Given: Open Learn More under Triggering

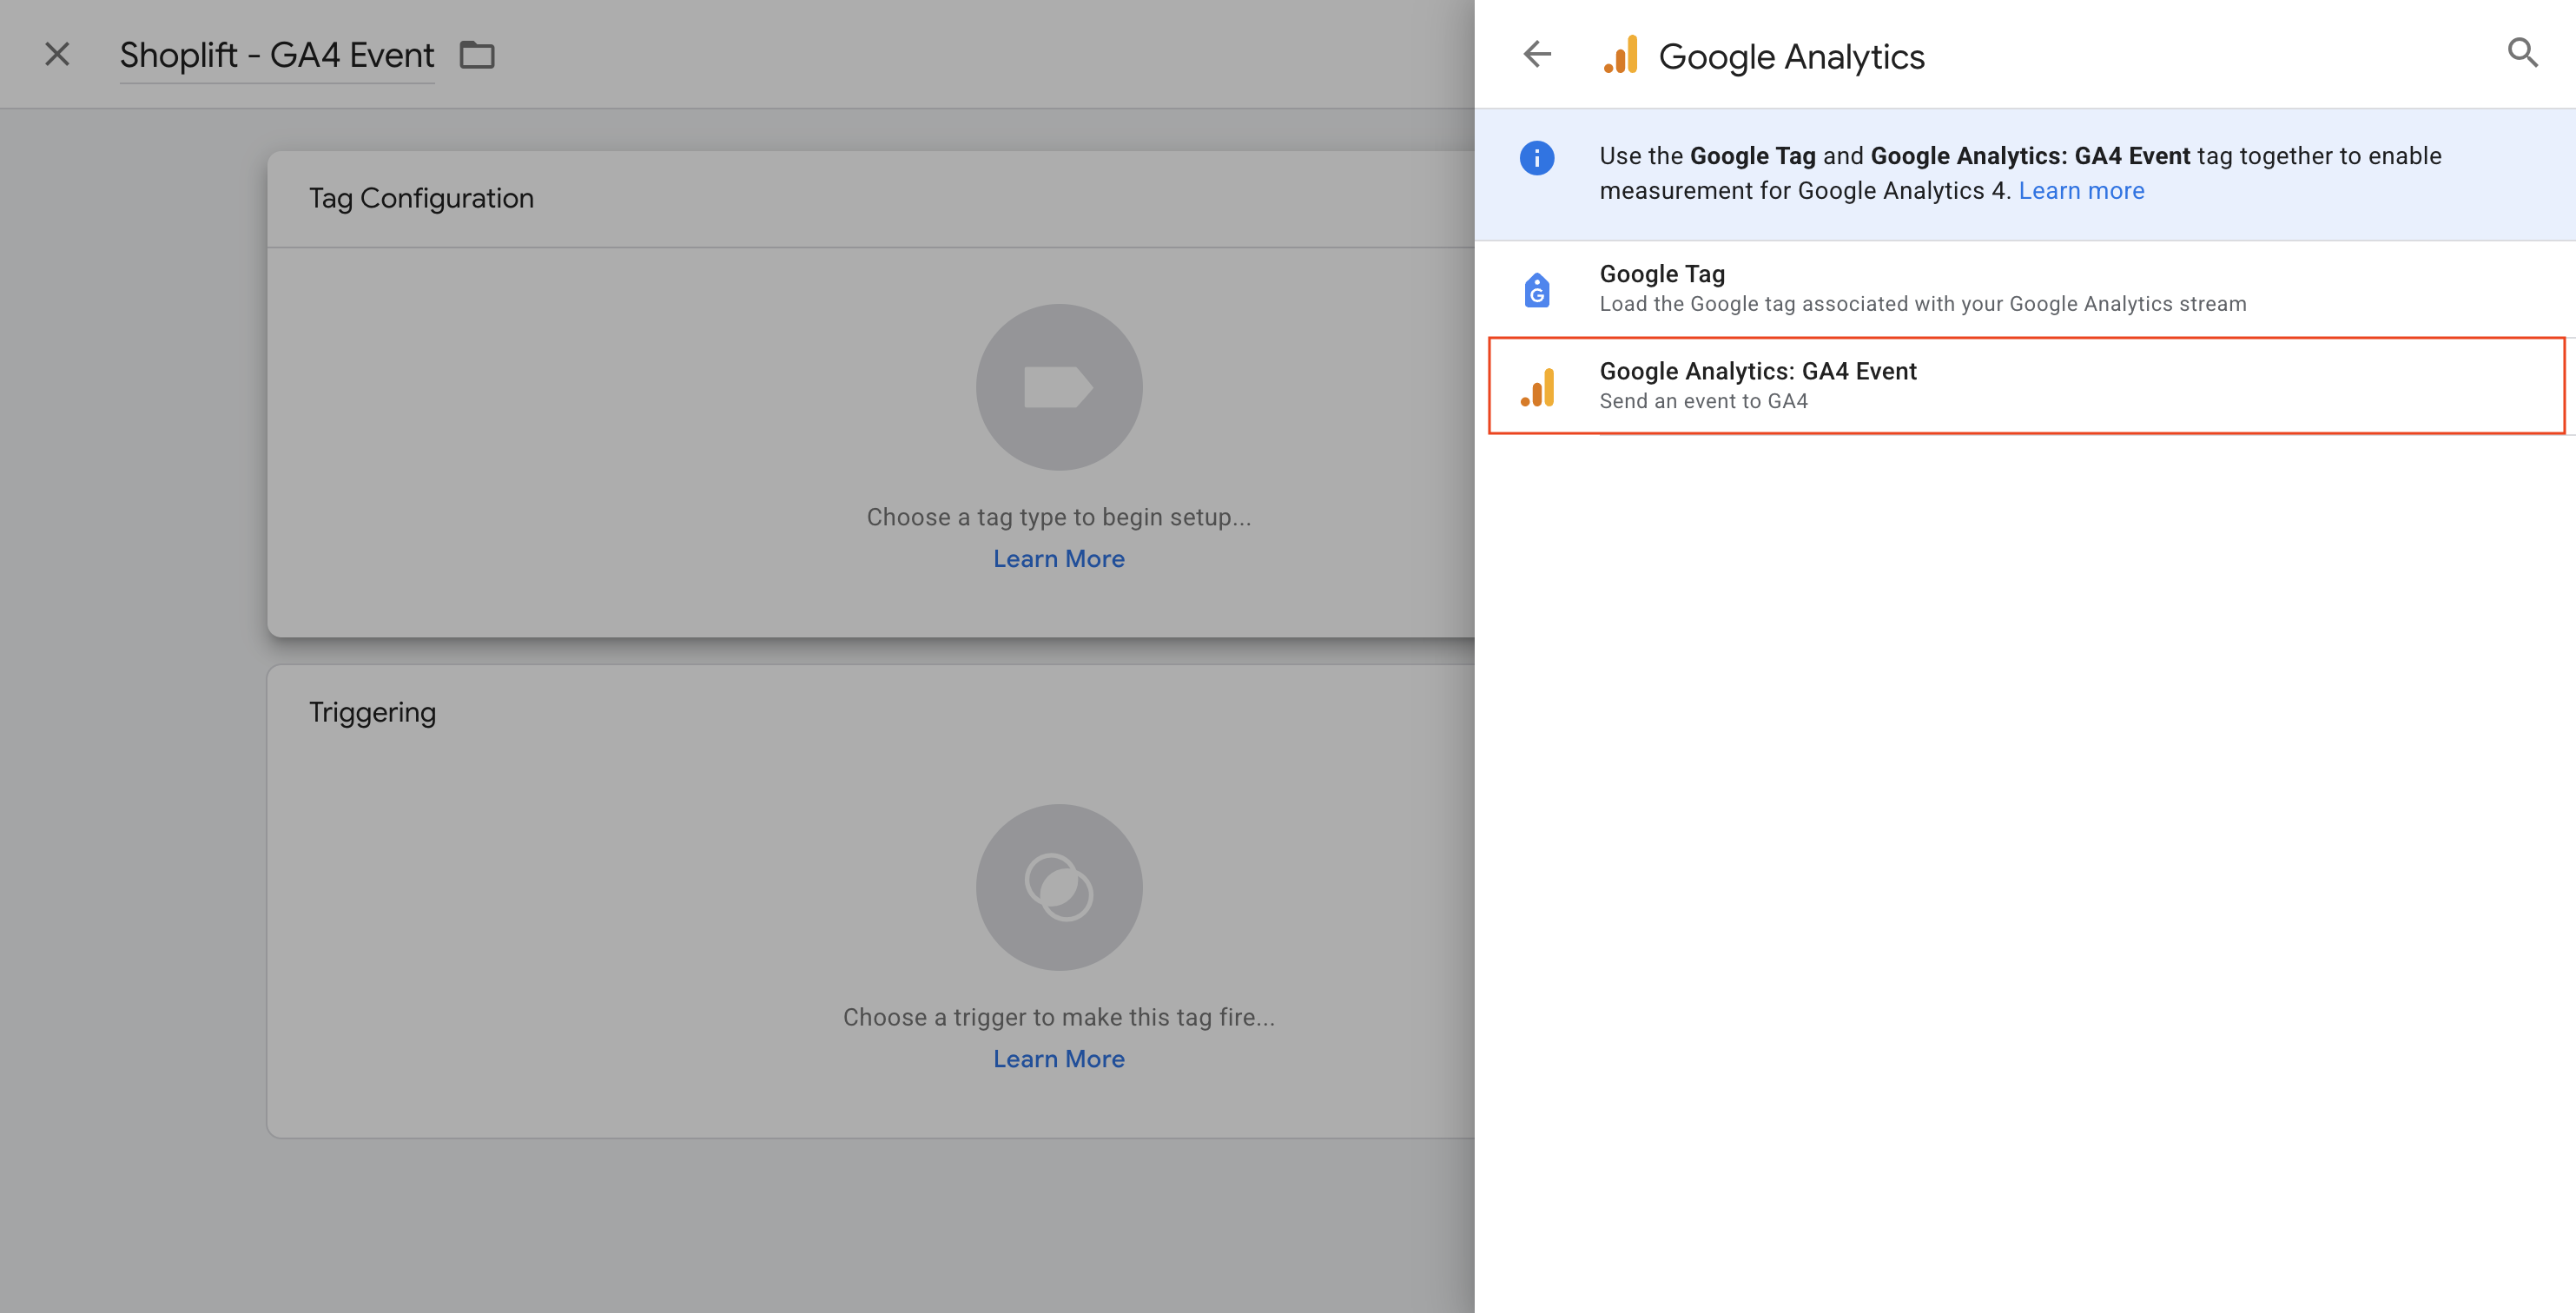Looking at the screenshot, I should click(x=1058, y=1059).
